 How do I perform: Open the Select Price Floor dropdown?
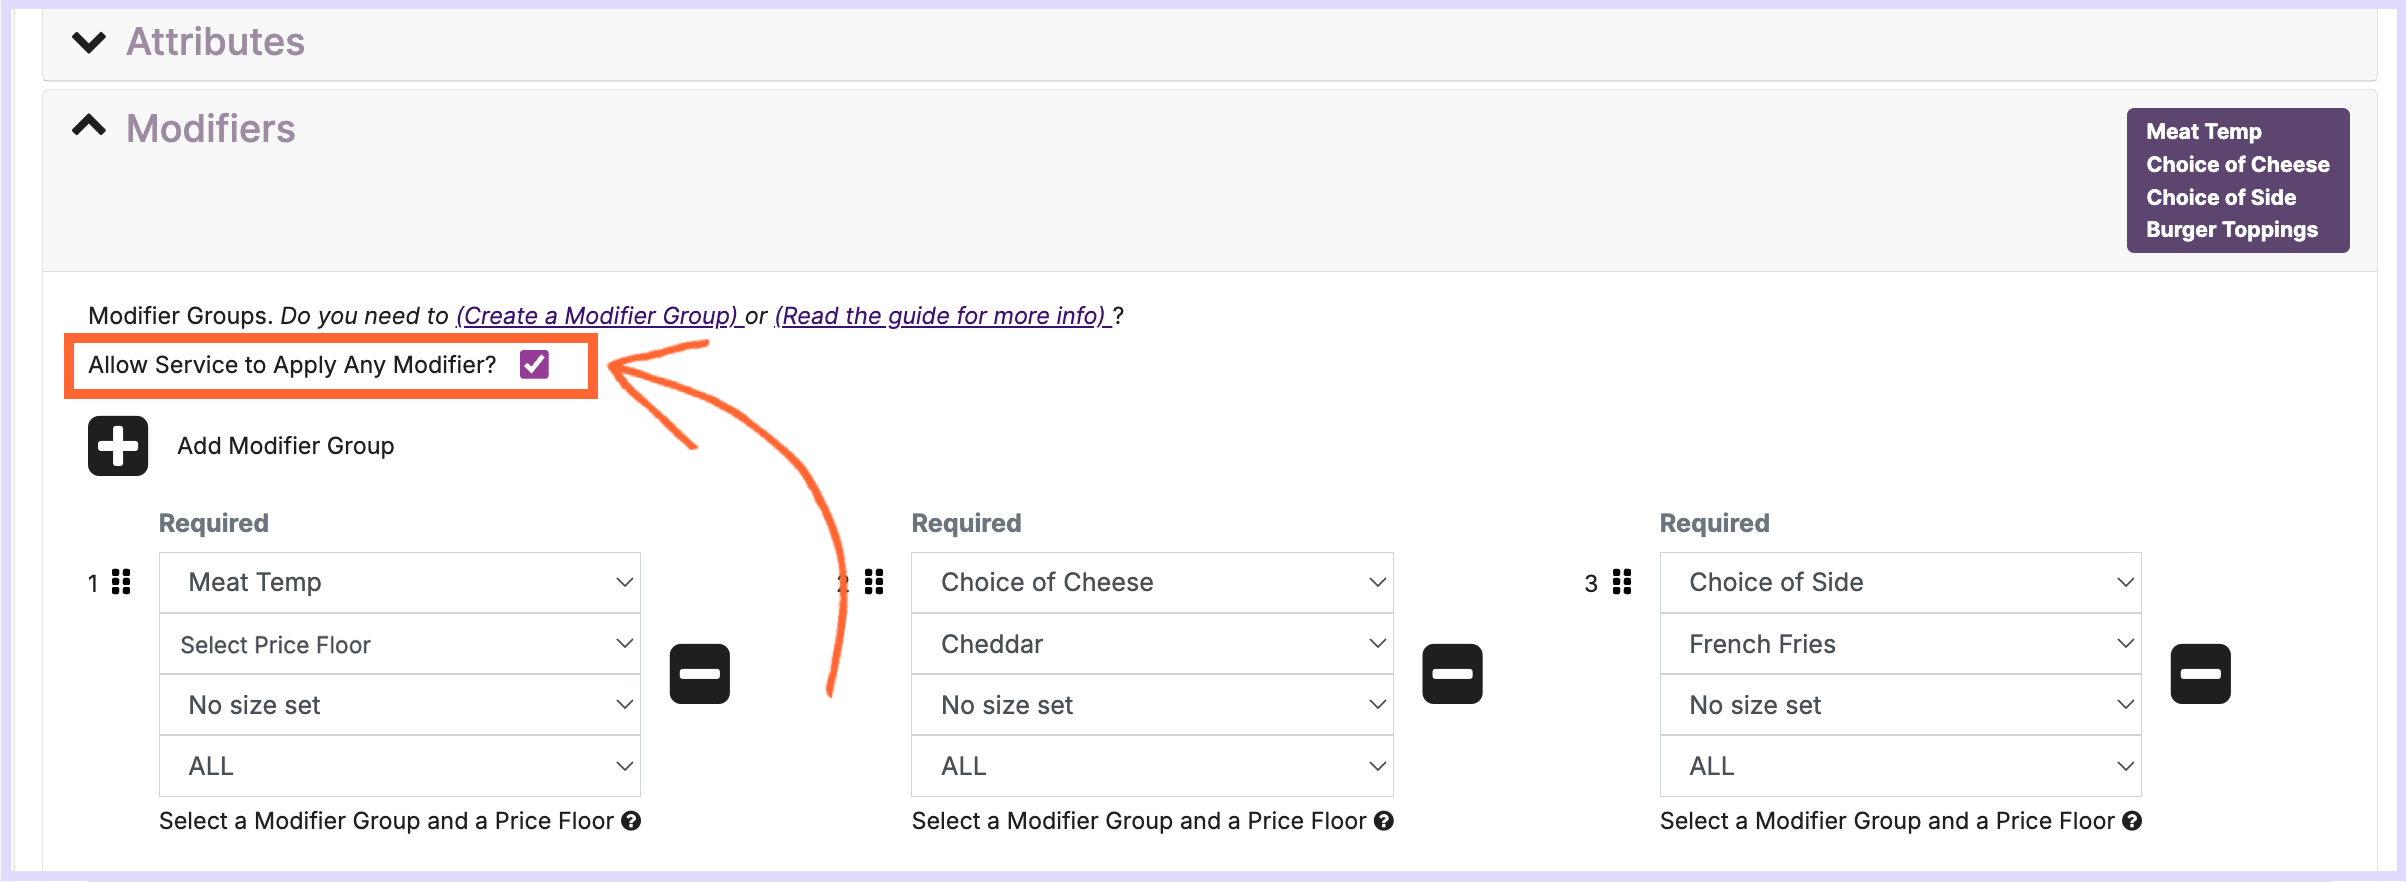coord(400,645)
